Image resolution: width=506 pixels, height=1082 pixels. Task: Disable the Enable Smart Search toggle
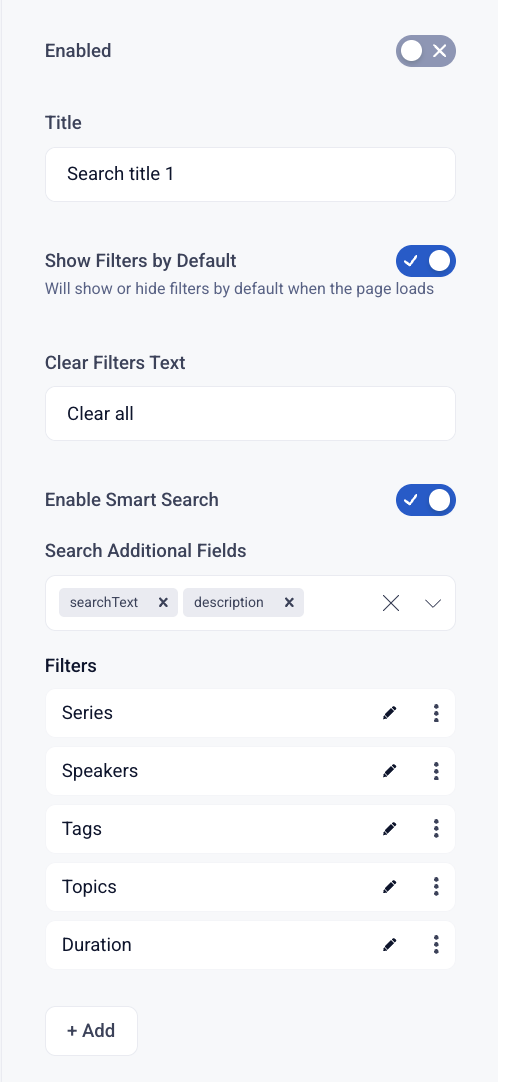pos(426,500)
